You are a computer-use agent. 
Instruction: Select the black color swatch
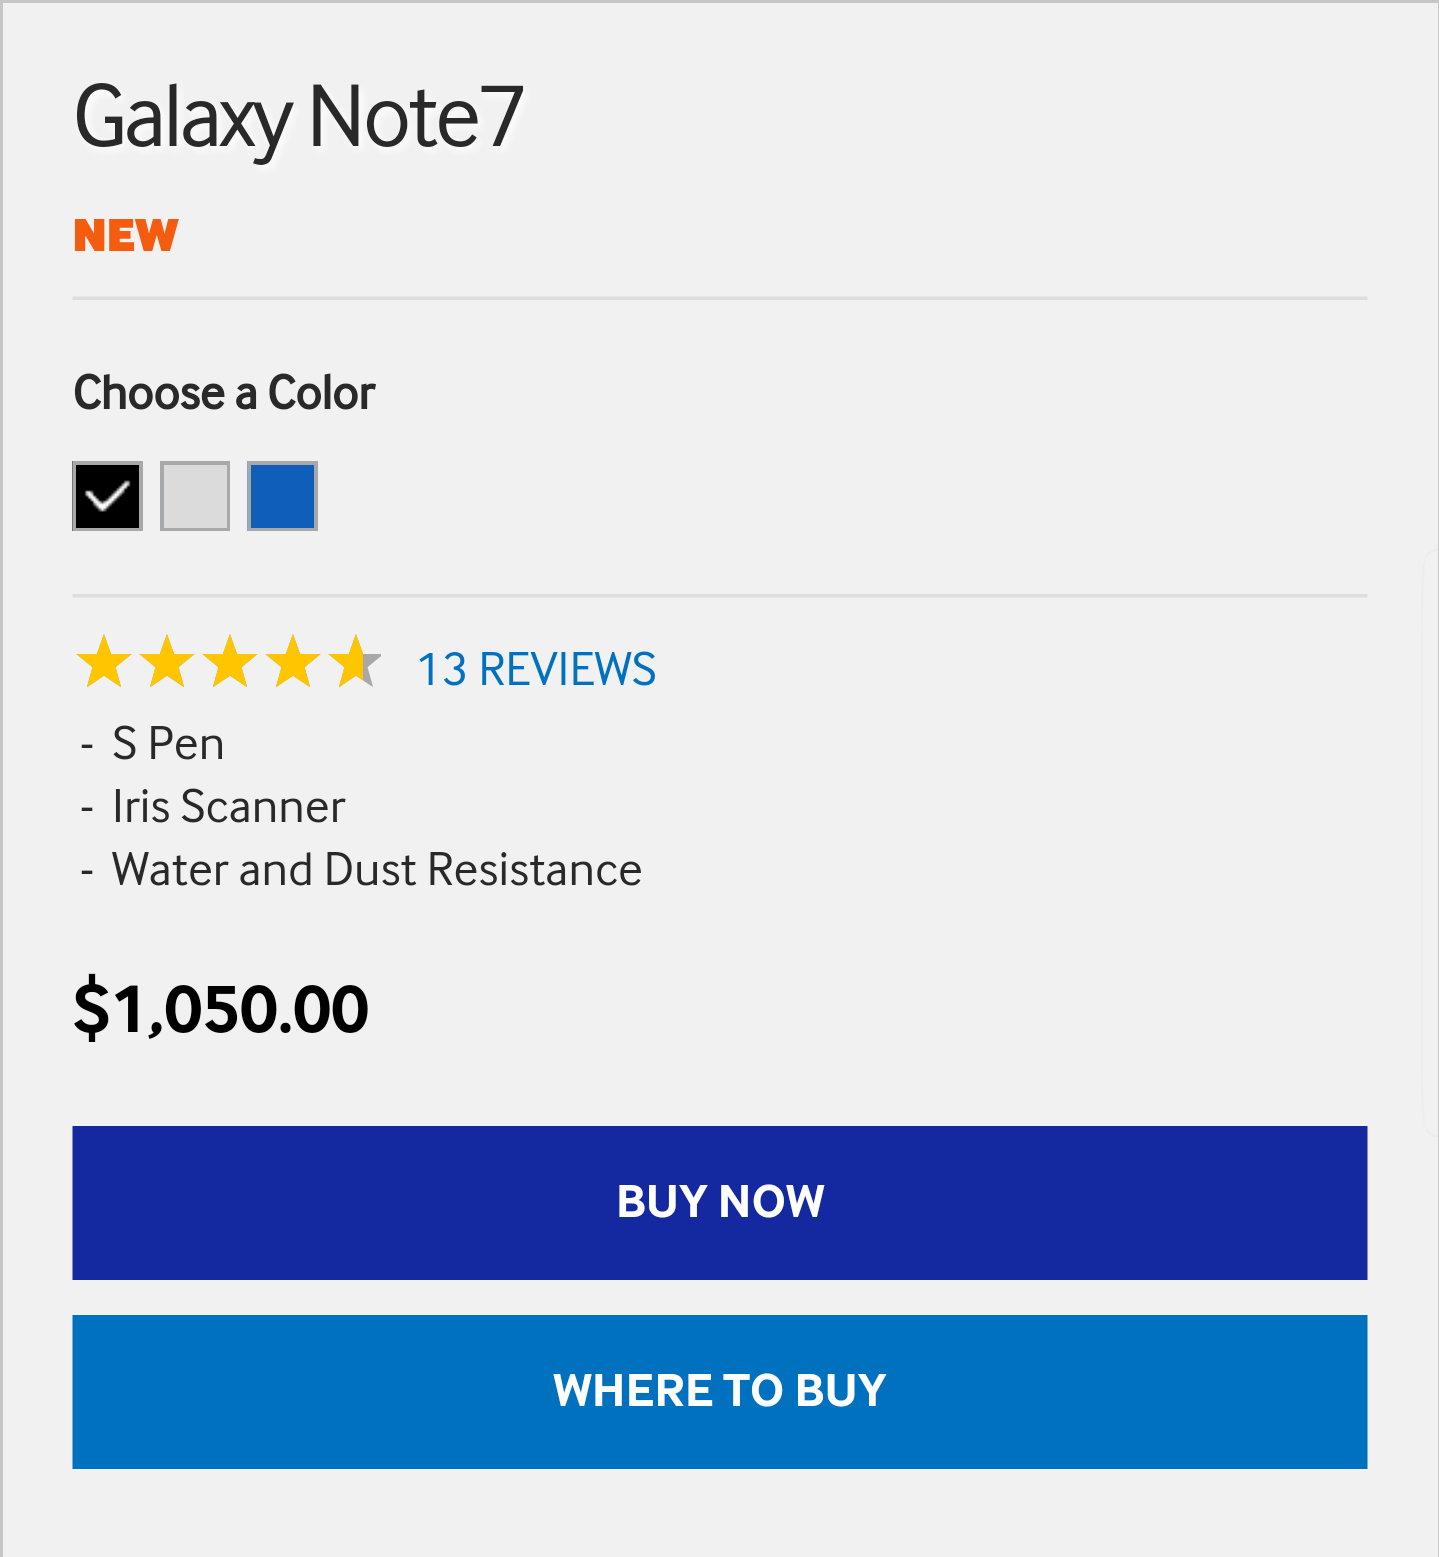[107, 496]
